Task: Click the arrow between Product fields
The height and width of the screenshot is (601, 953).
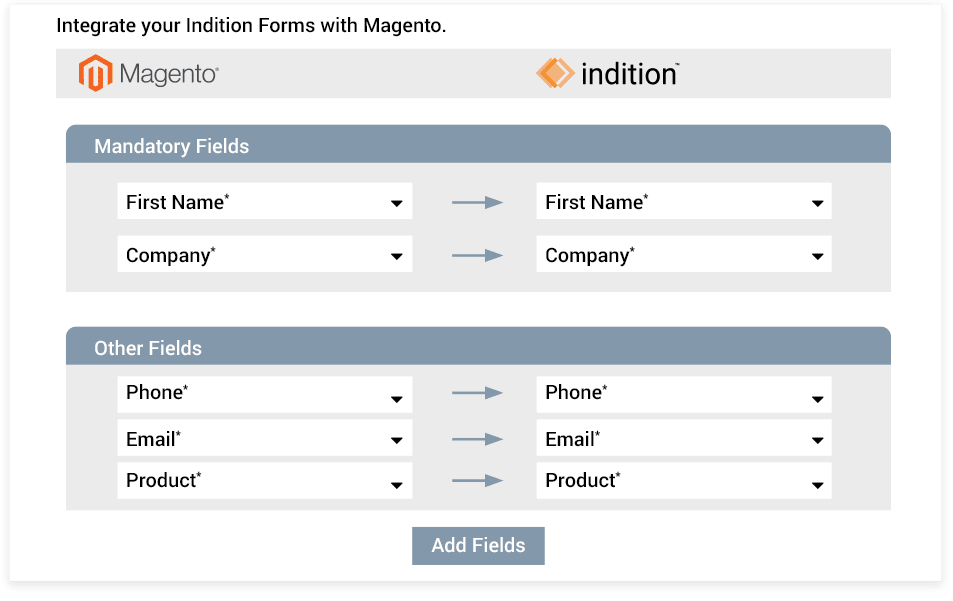Action: (x=477, y=481)
